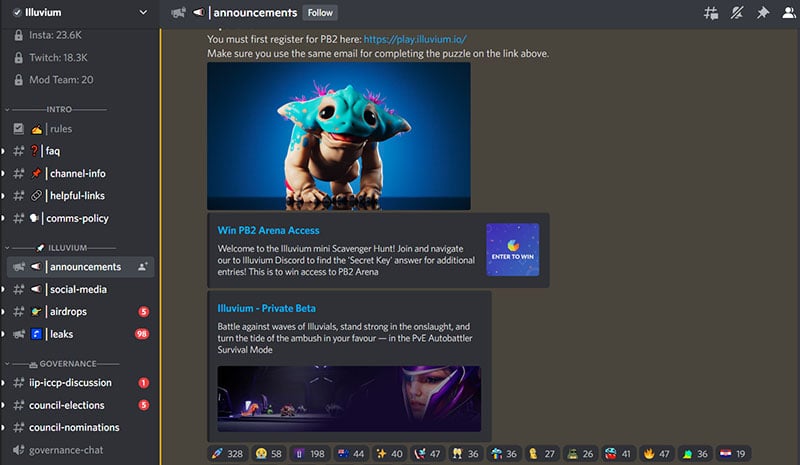The height and width of the screenshot is (465, 800).
Task: Toggle the reaction with 26
Action: pos(580,454)
